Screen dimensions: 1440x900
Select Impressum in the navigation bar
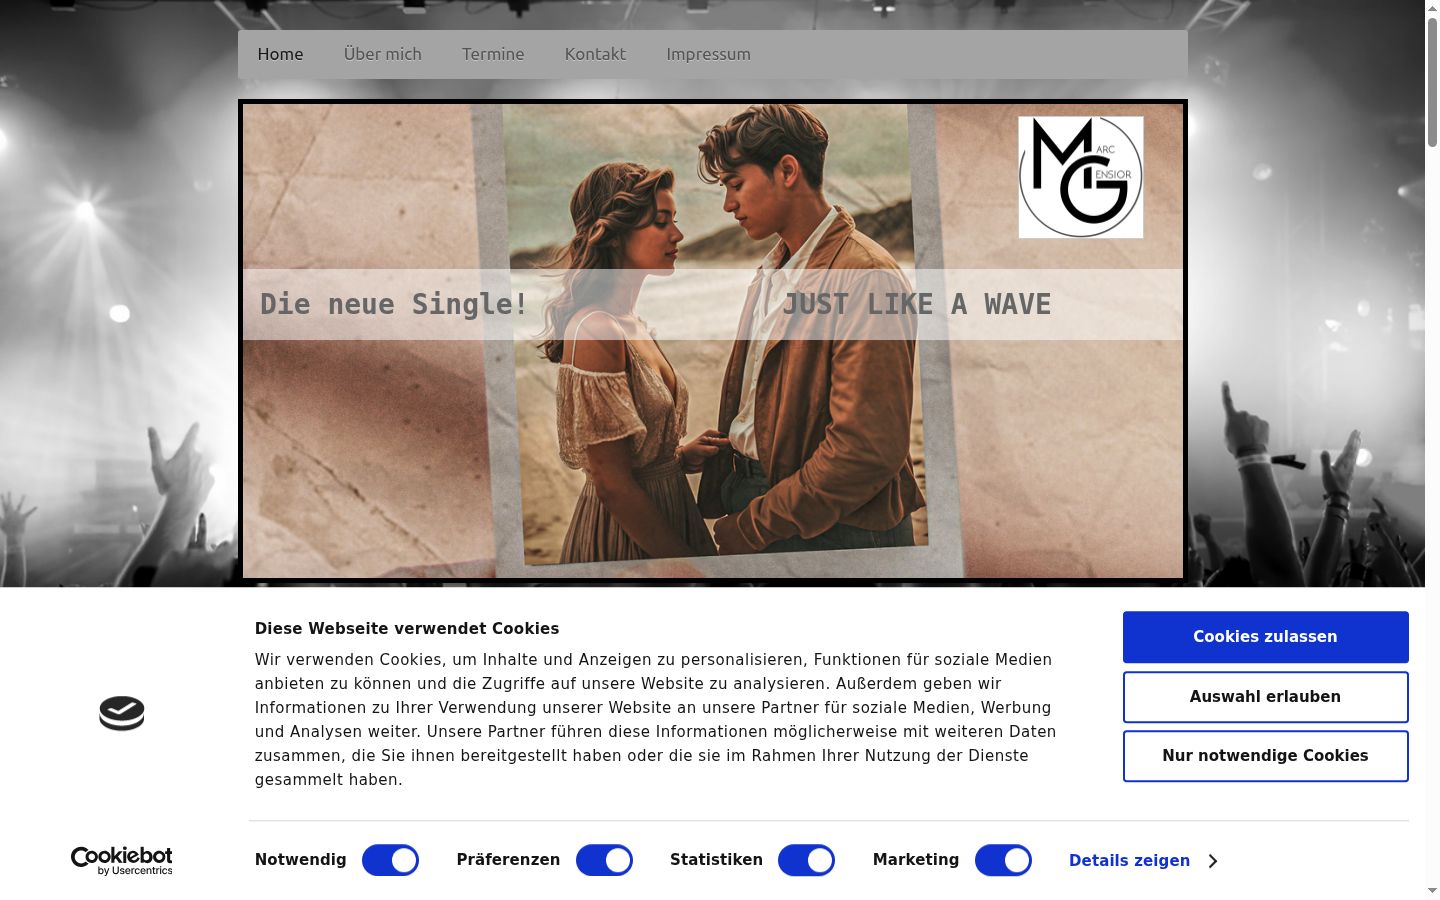pyautogui.click(x=708, y=54)
